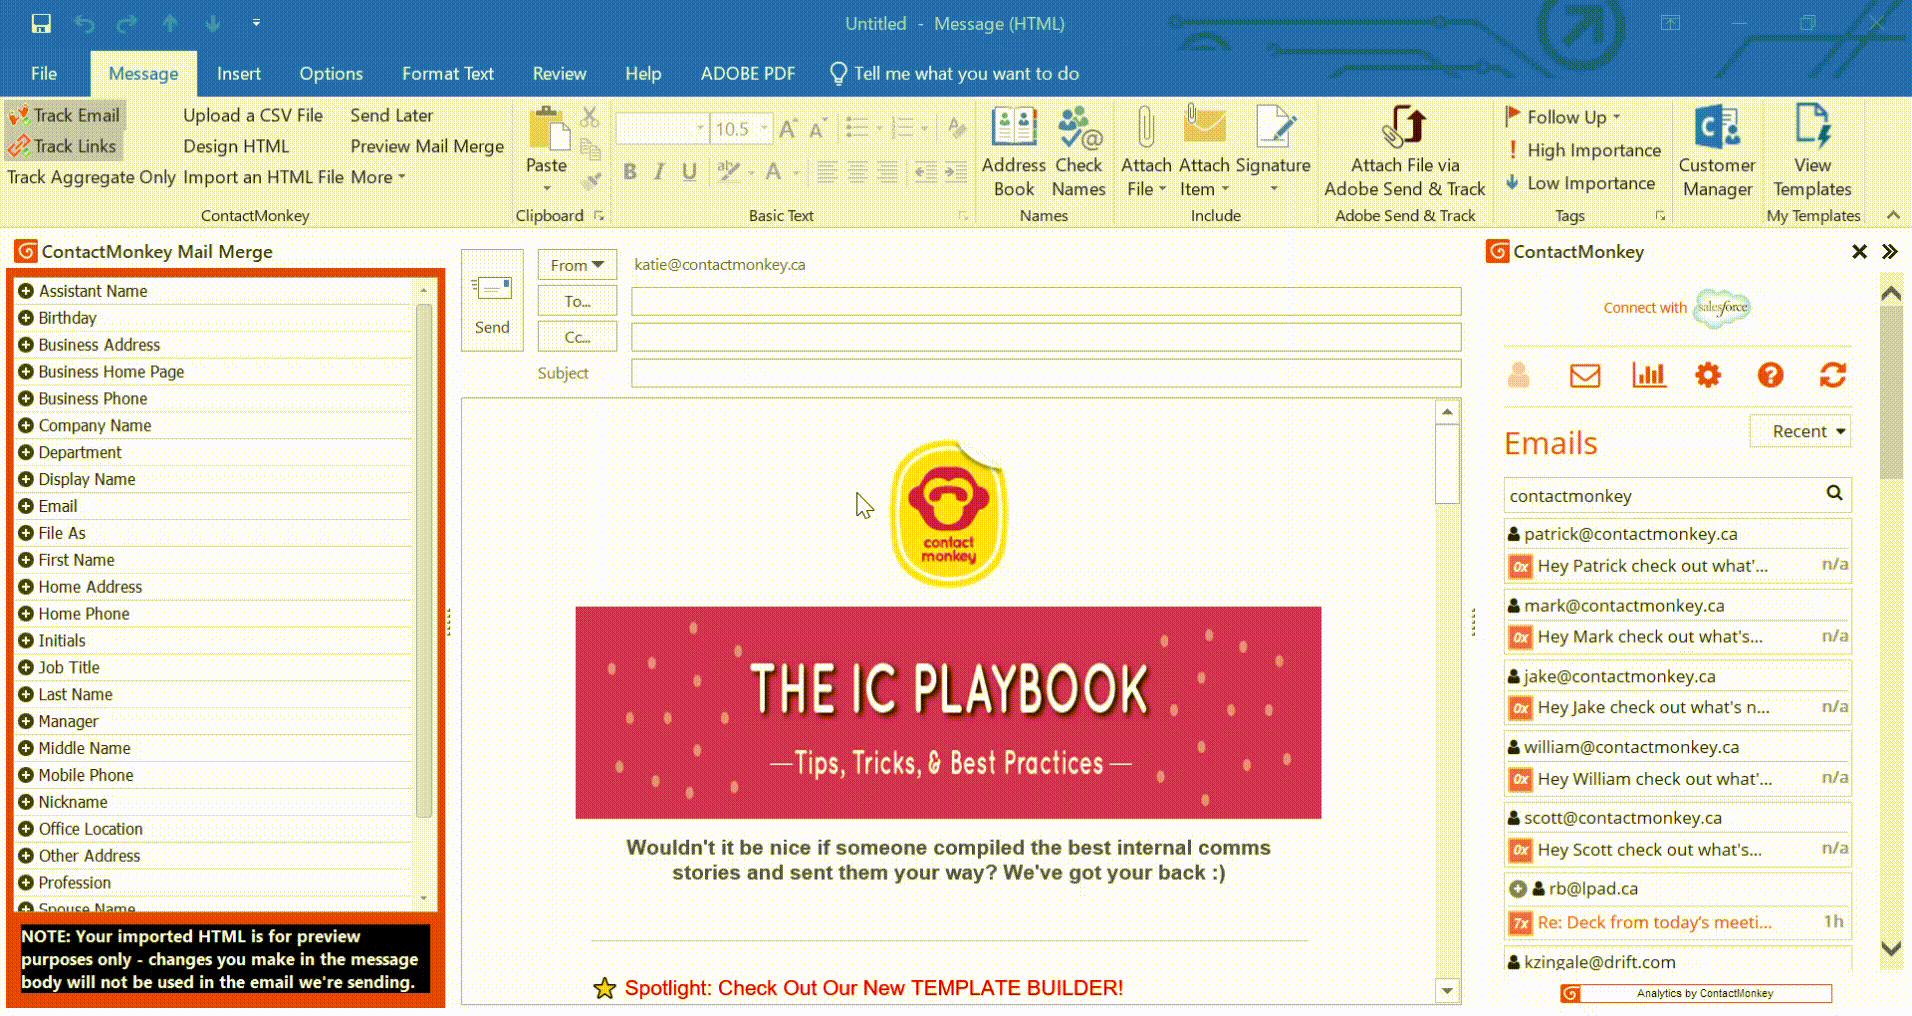The image size is (1912, 1016).
Task: Open the Follow Up dropdown
Action: [x=1563, y=117]
